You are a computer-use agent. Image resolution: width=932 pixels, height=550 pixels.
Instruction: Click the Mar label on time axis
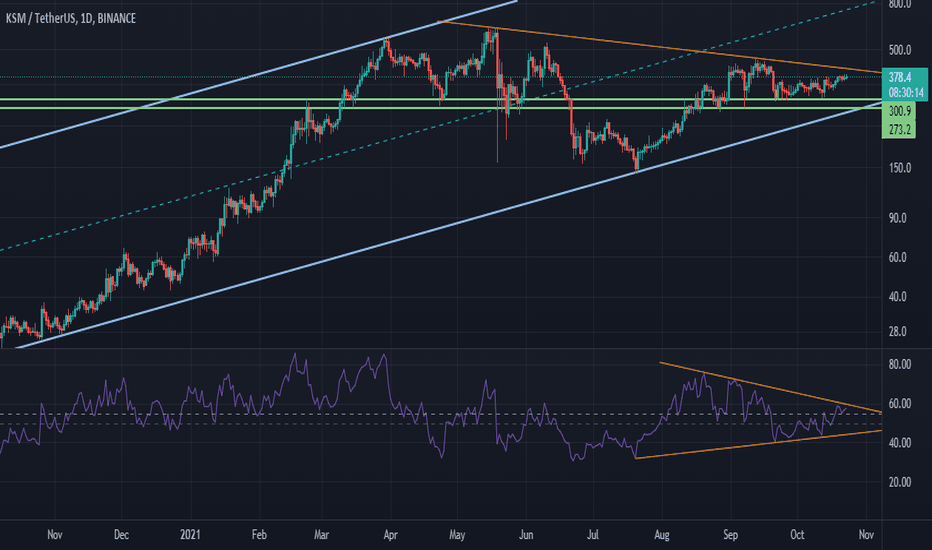322,535
